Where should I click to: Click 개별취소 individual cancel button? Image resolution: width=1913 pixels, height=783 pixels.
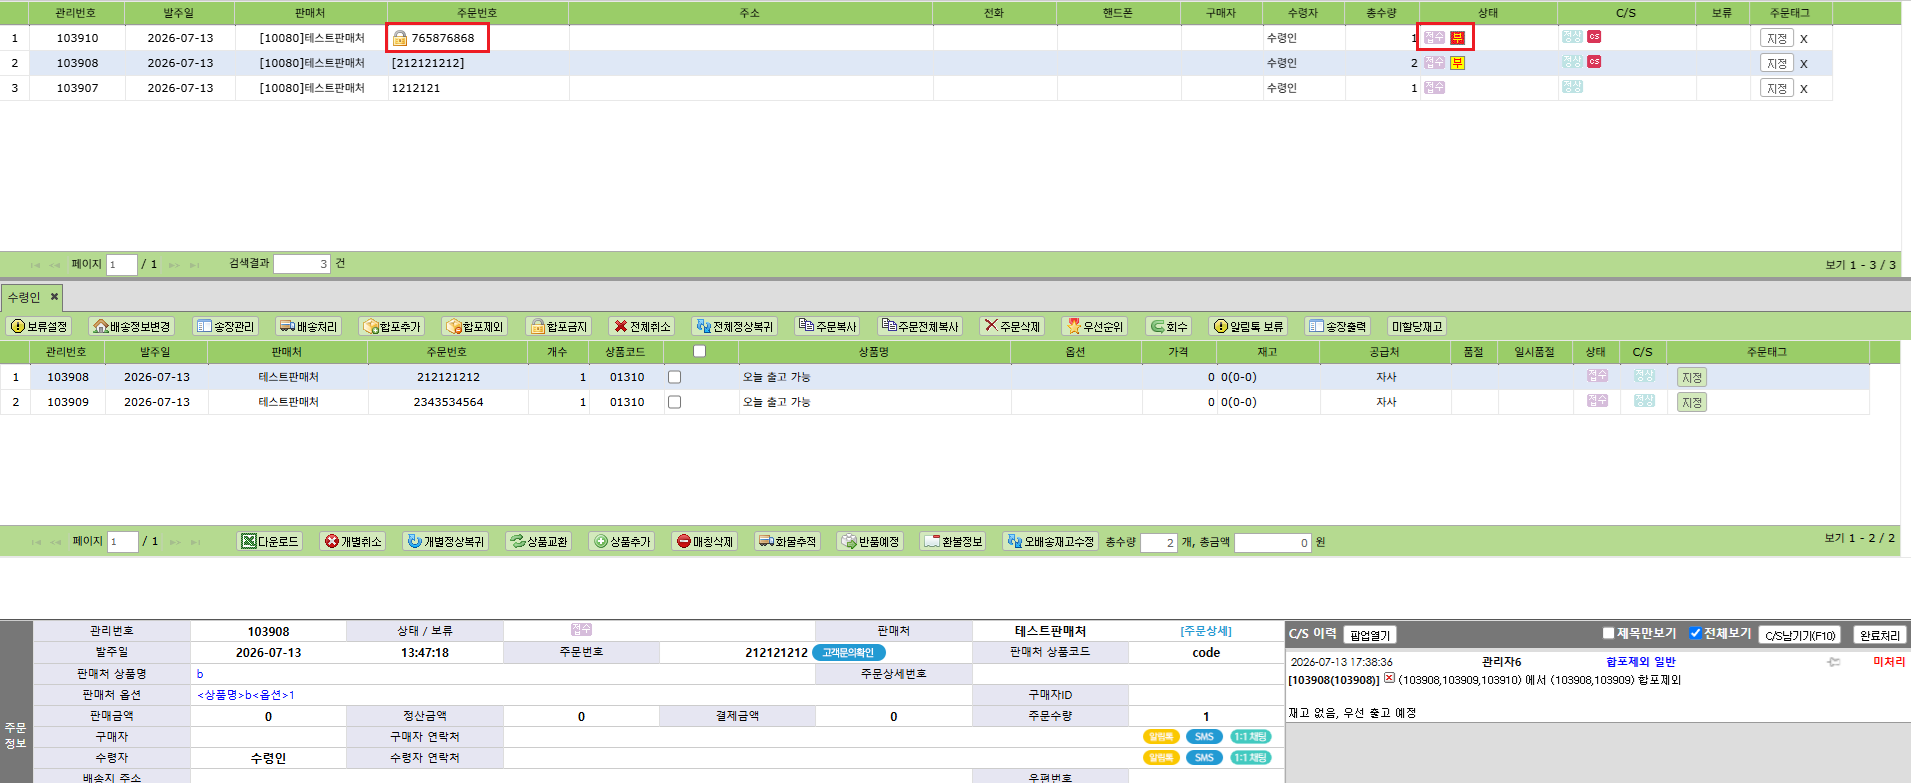(353, 541)
